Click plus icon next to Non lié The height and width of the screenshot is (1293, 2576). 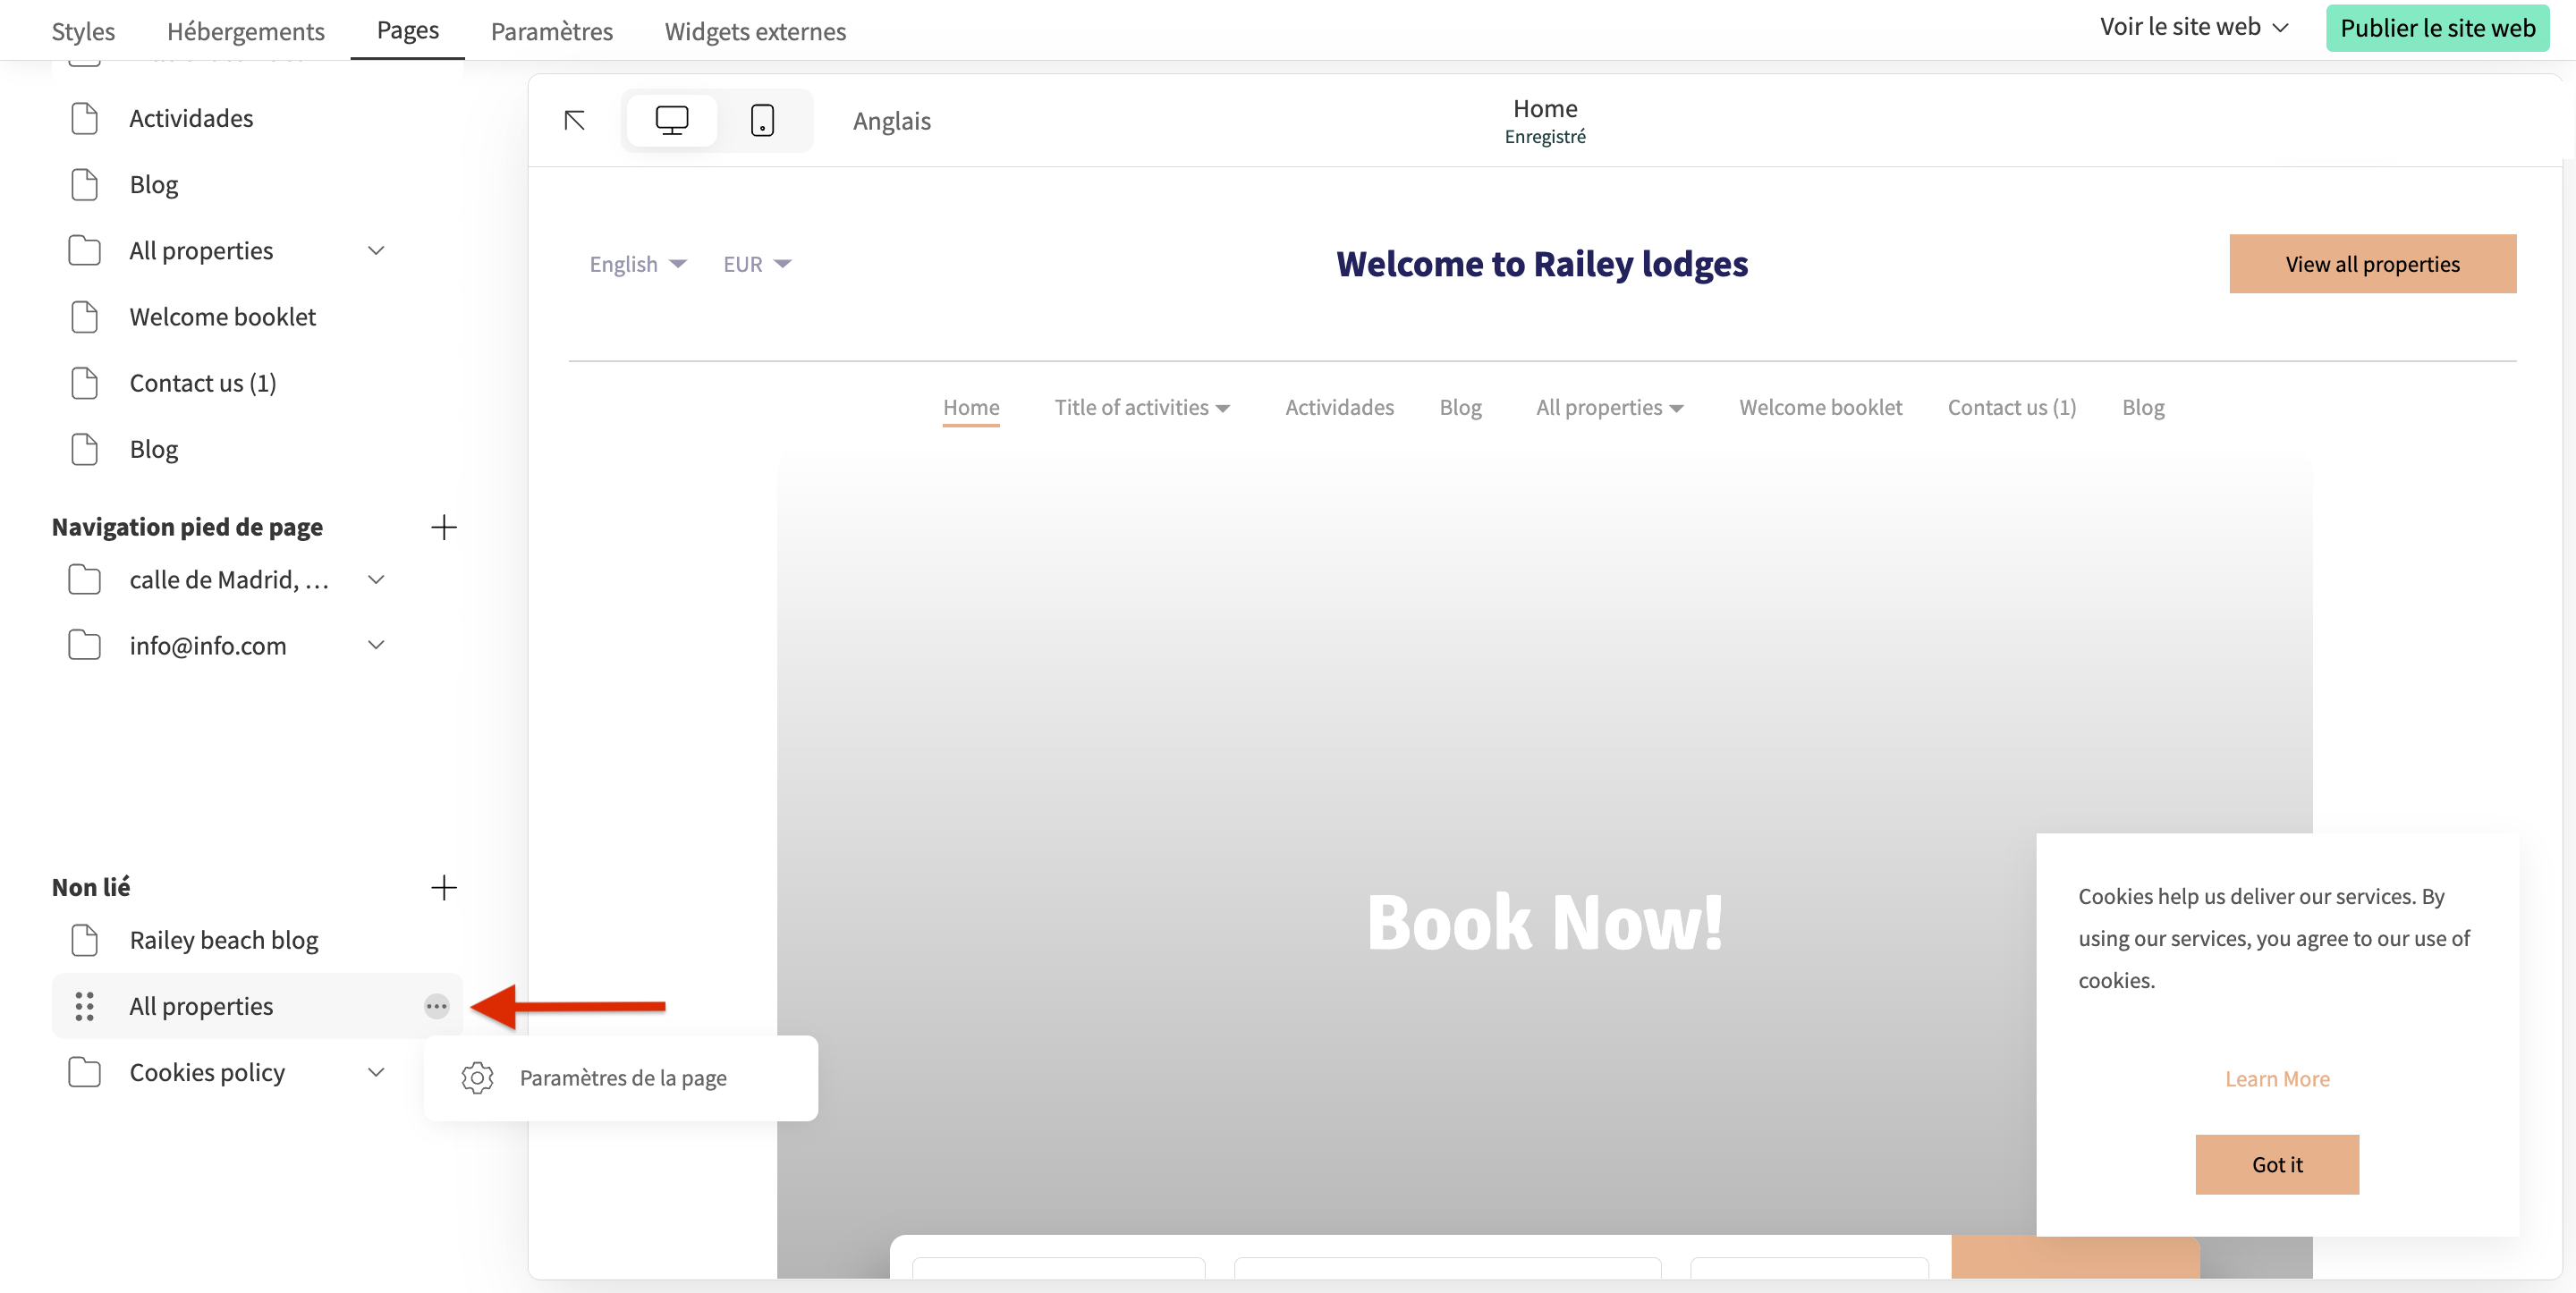pyautogui.click(x=443, y=887)
